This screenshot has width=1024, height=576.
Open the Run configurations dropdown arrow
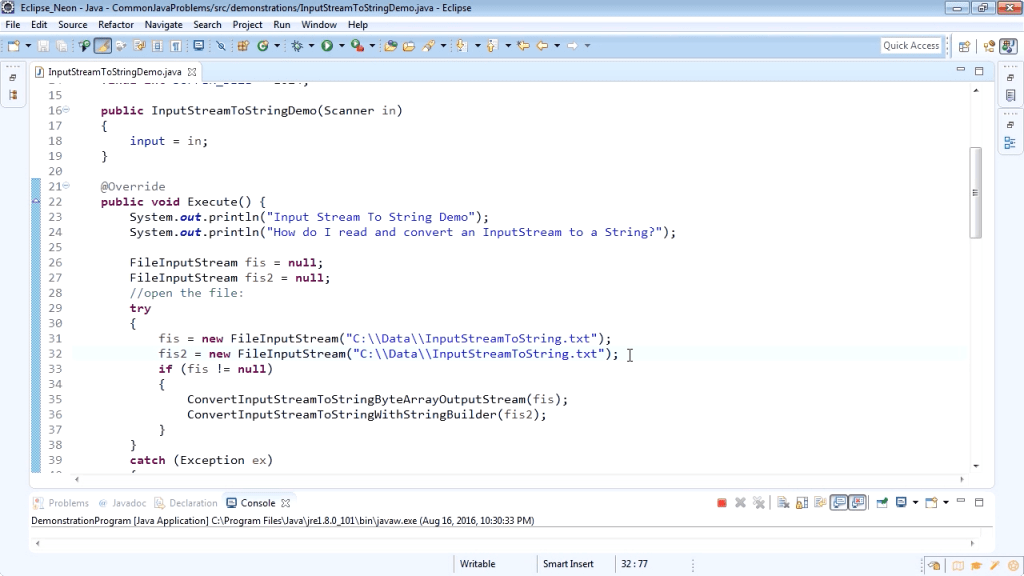341,46
